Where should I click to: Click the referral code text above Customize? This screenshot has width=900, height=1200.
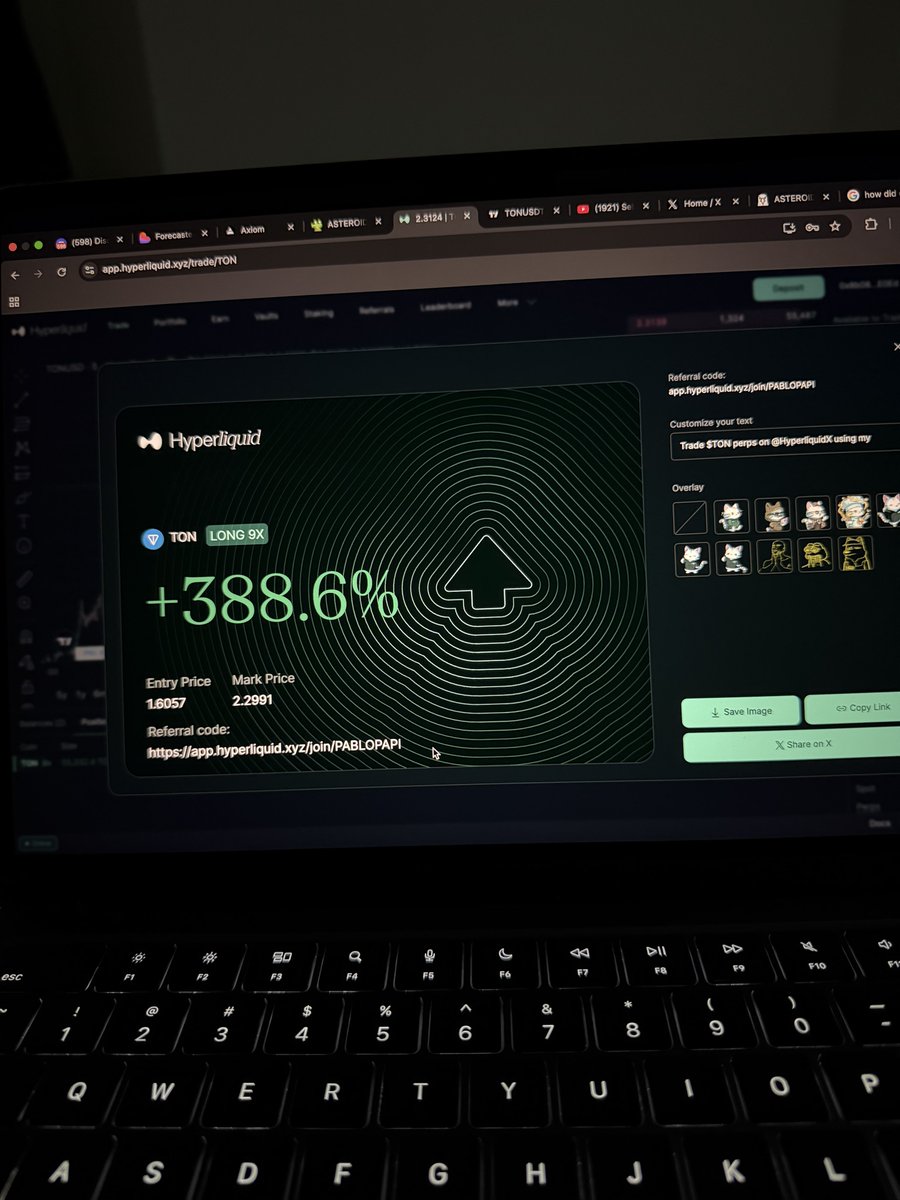coord(742,386)
